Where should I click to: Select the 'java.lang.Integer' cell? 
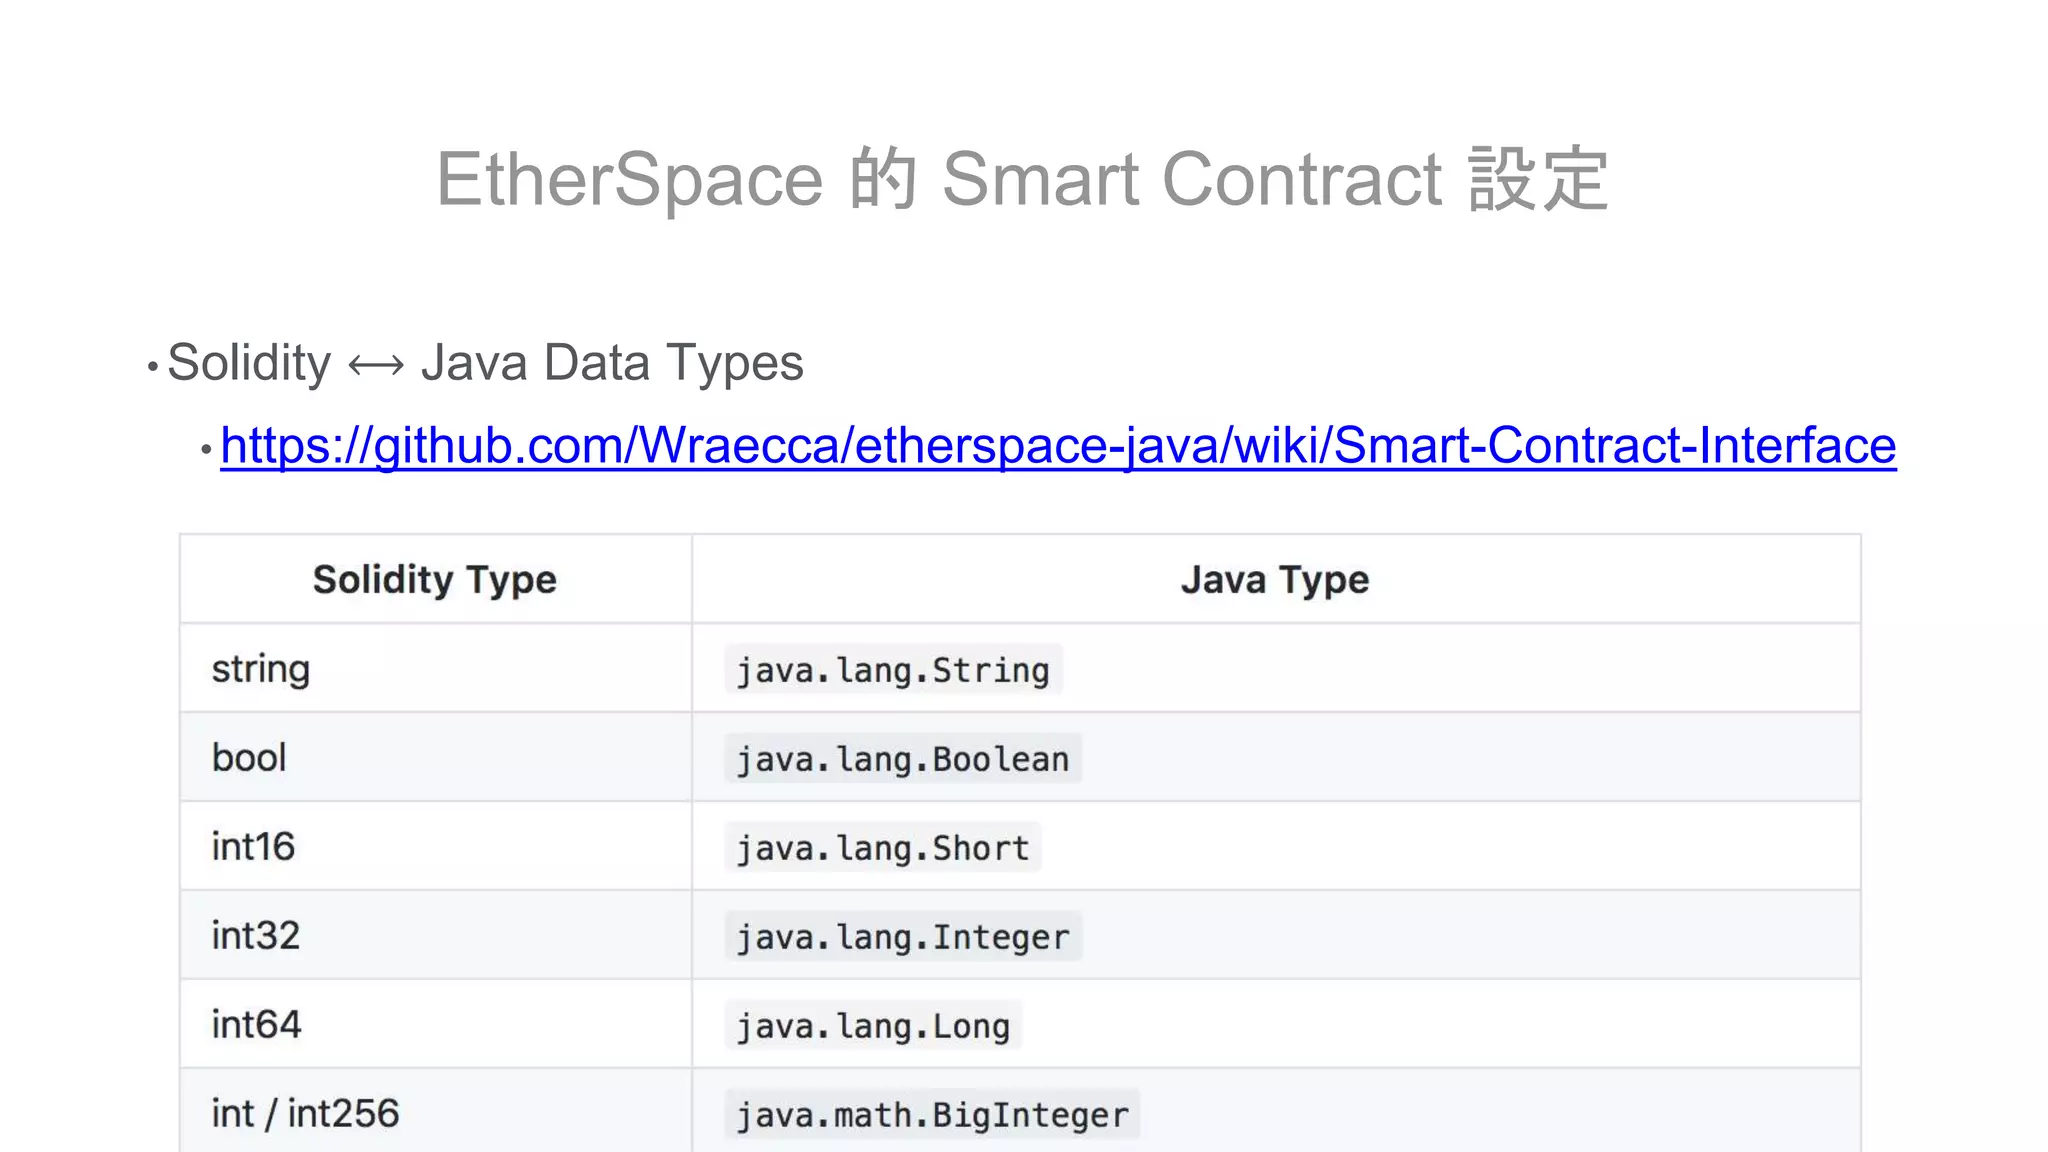point(1275,935)
